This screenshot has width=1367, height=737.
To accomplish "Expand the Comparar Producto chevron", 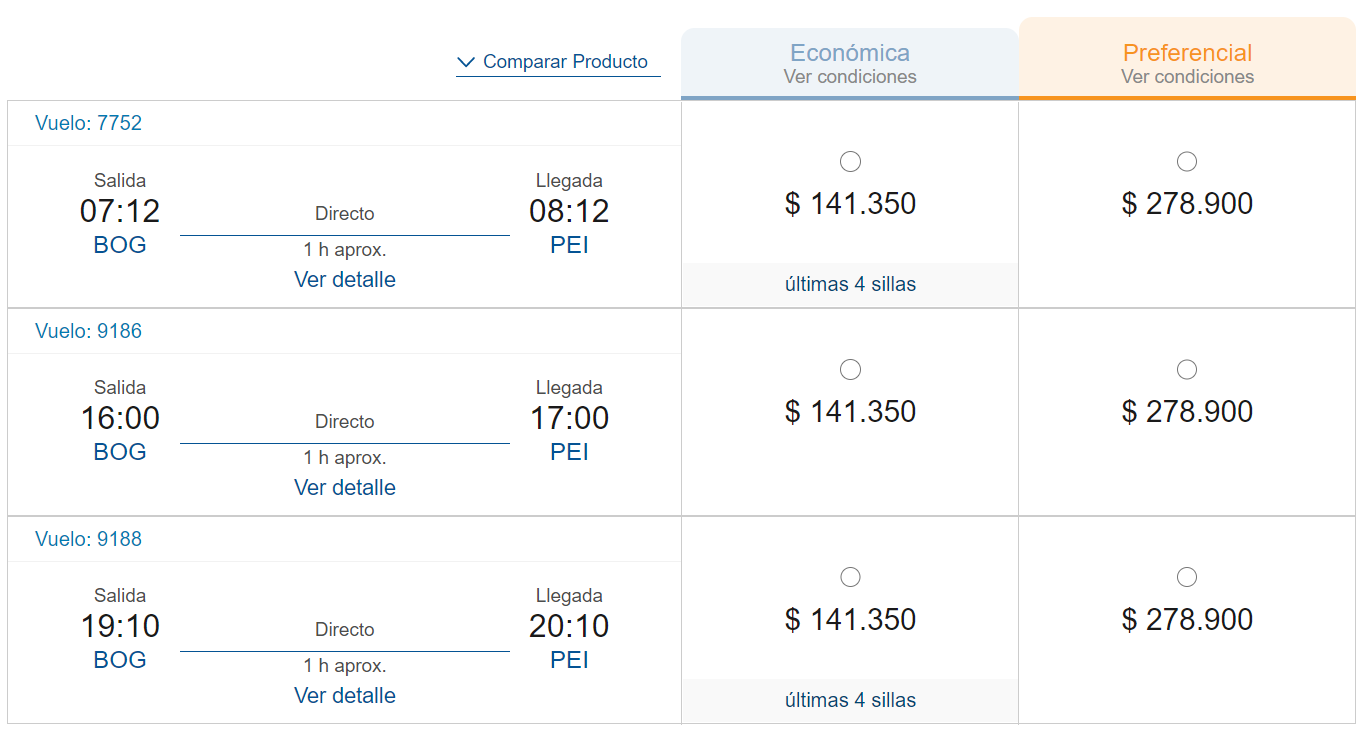I will pos(466,62).
